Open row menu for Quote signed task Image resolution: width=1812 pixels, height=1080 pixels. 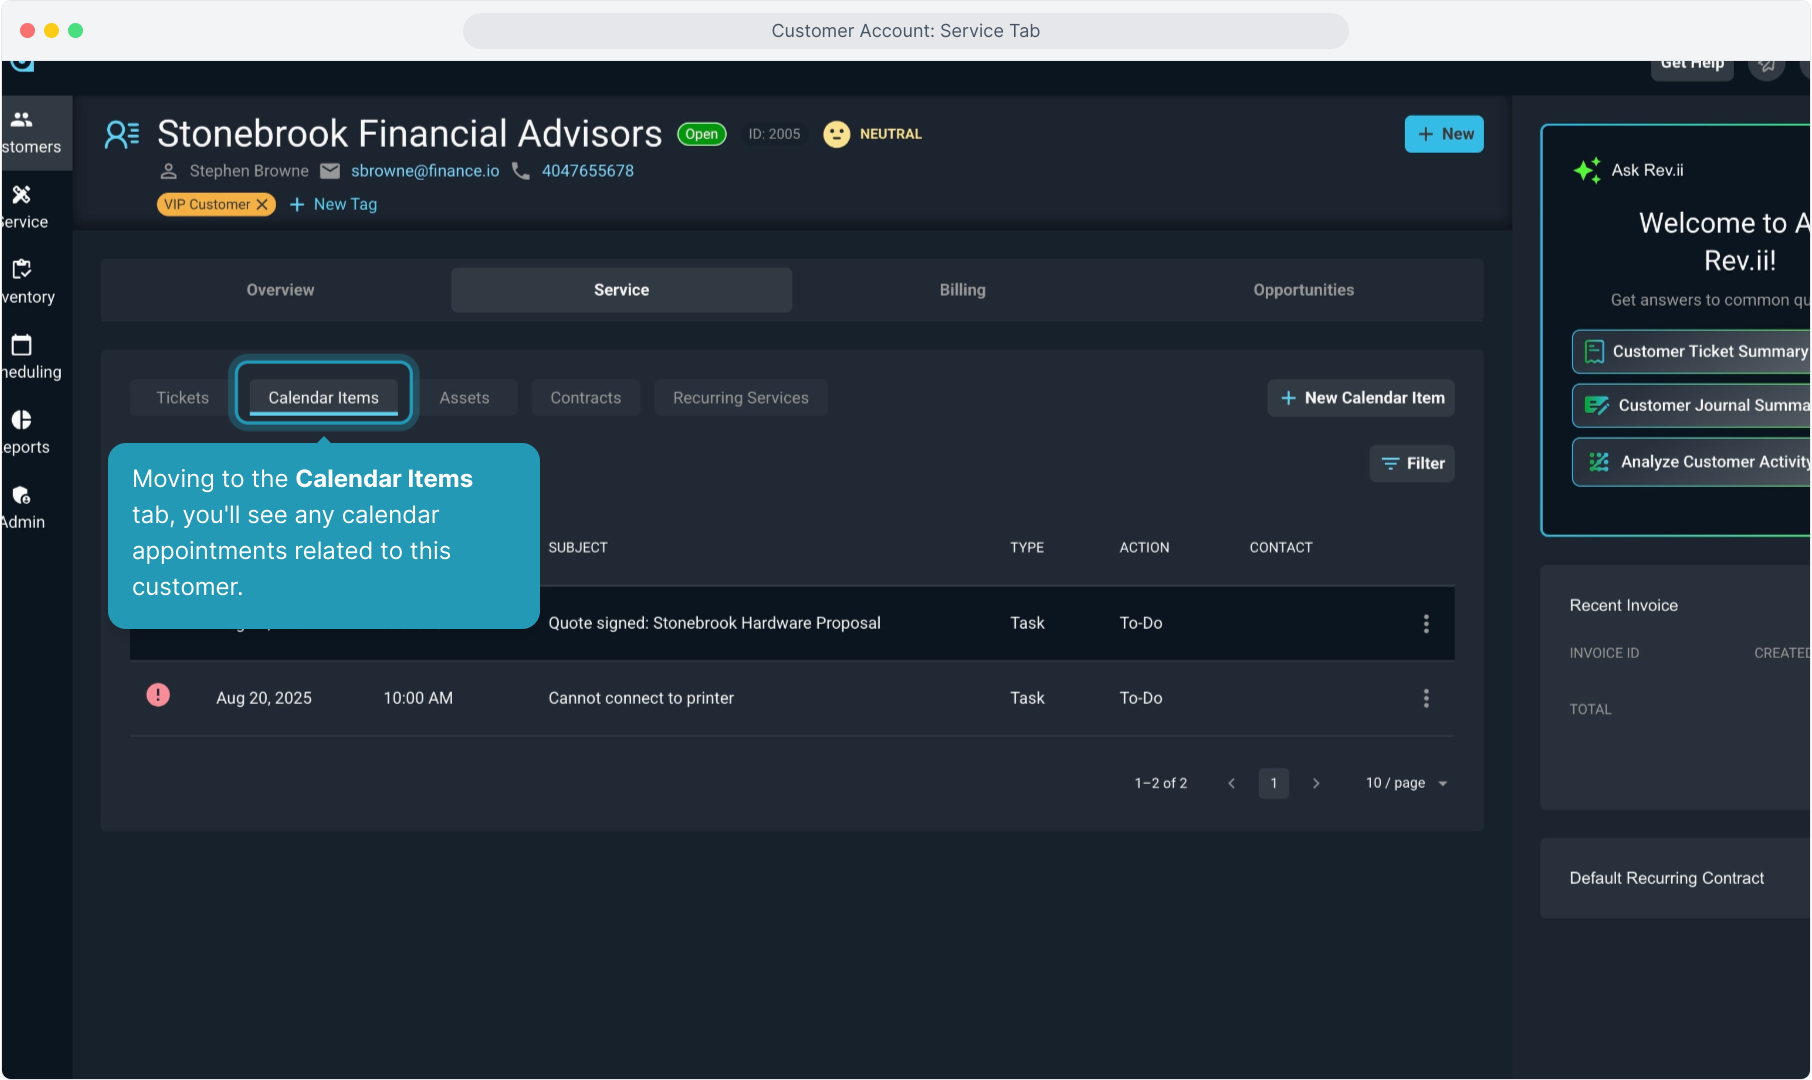1426,624
